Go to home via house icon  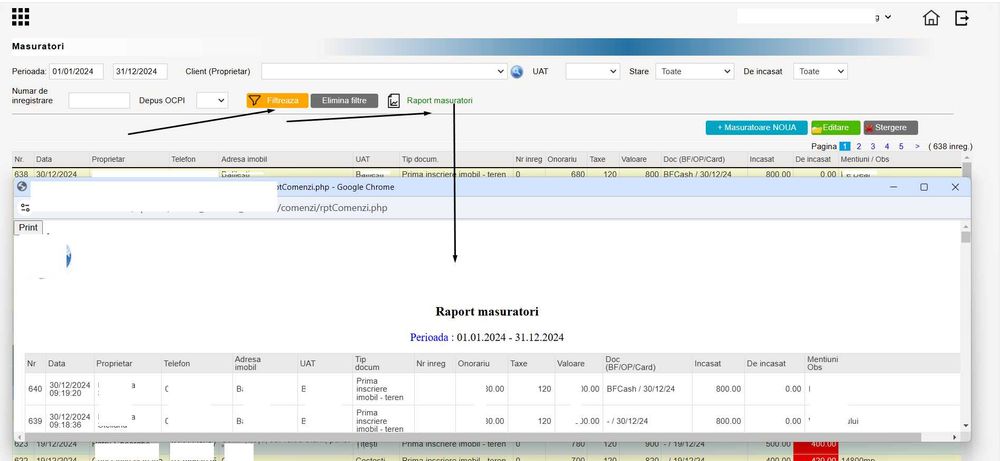[931, 18]
